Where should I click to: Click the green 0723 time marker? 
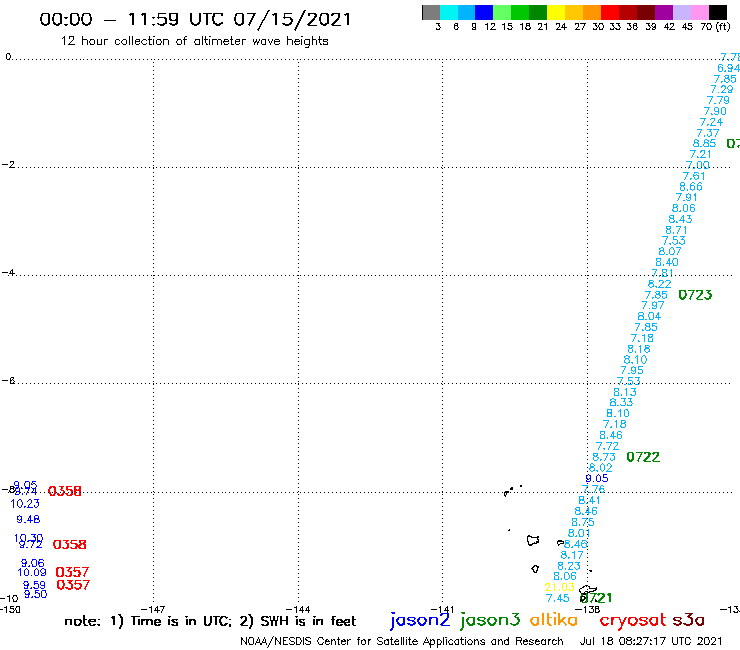coord(695,295)
